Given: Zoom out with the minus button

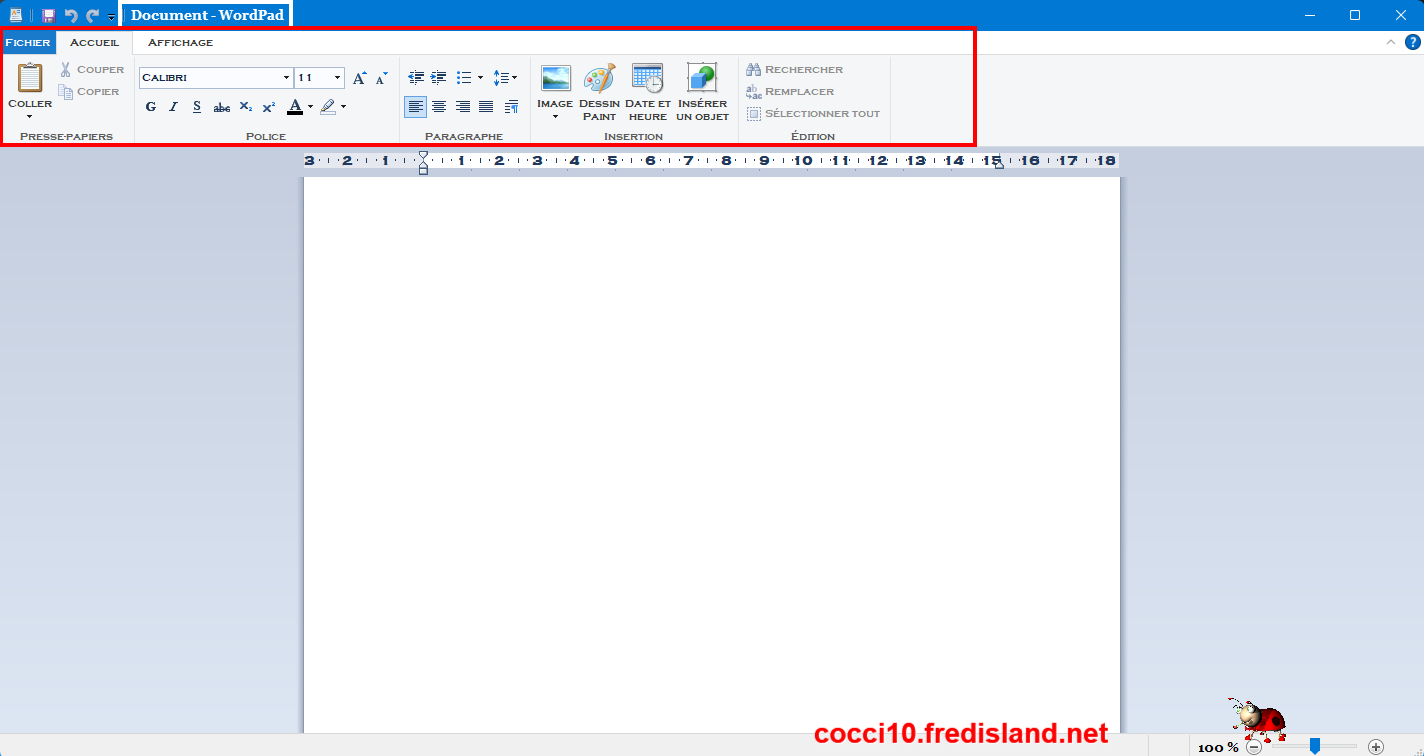Looking at the screenshot, I should tap(1254, 747).
